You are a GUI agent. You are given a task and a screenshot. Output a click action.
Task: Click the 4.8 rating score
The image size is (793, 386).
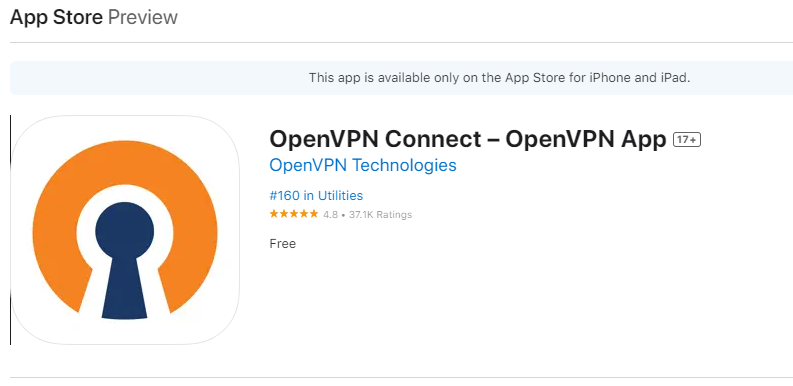pyautogui.click(x=330, y=215)
